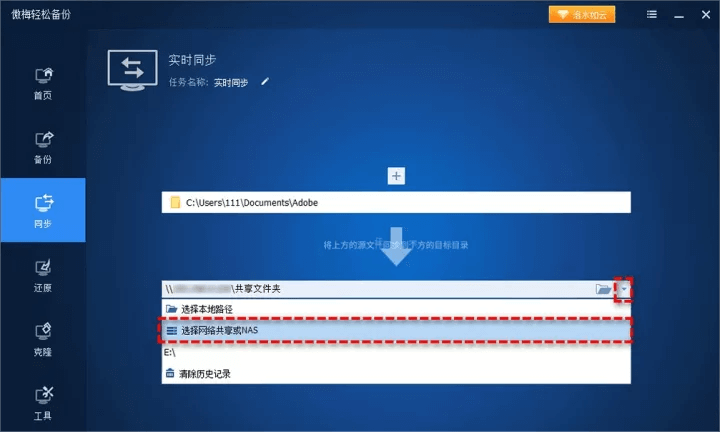720x432 pixels.
Task: Click the orange upgrade button in title bar
Action: (582, 15)
